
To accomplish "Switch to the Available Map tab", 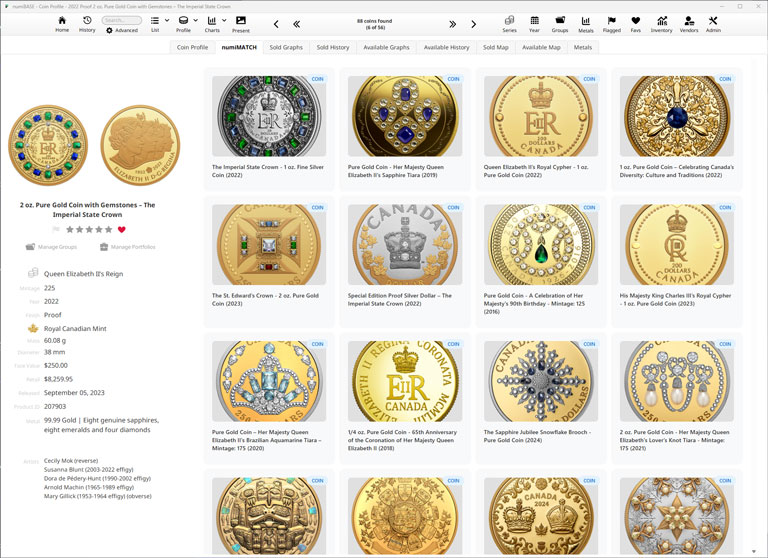I will coord(541,48).
